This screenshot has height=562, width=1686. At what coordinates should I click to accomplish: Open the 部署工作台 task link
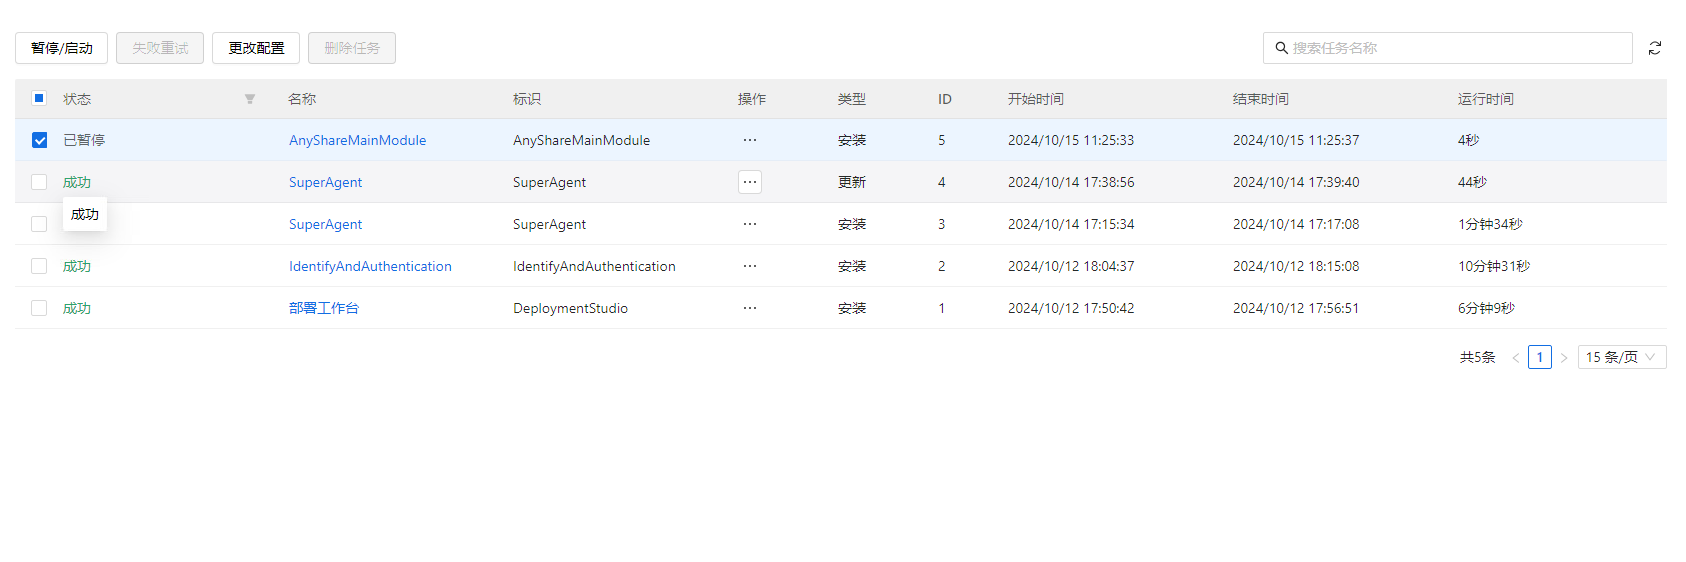[x=324, y=308]
